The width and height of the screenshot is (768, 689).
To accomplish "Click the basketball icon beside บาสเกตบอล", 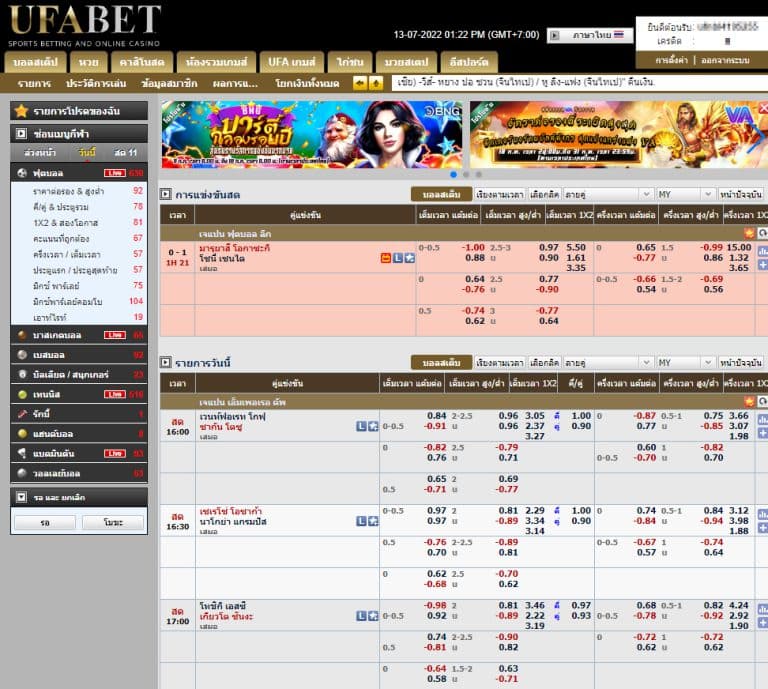I will click(22, 335).
